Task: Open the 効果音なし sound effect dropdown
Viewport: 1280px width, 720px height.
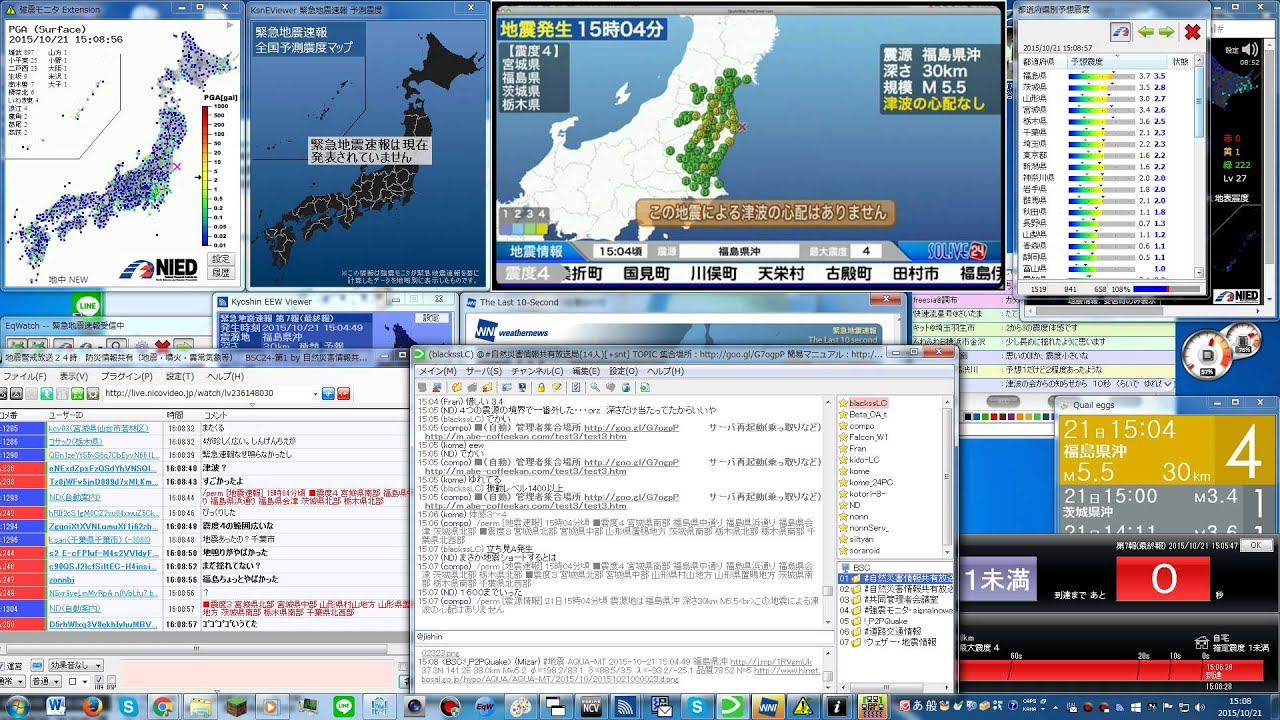Action: [x=76, y=665]
